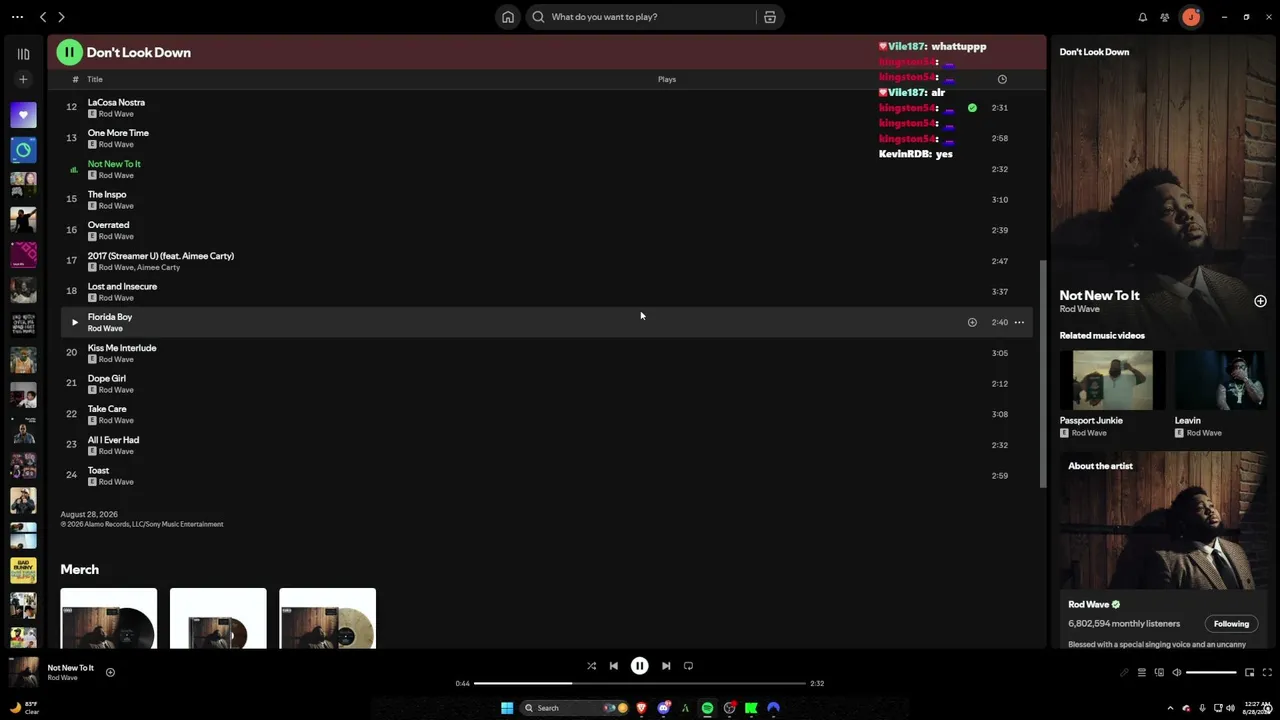Open Leavin music video

point(1220,380)
